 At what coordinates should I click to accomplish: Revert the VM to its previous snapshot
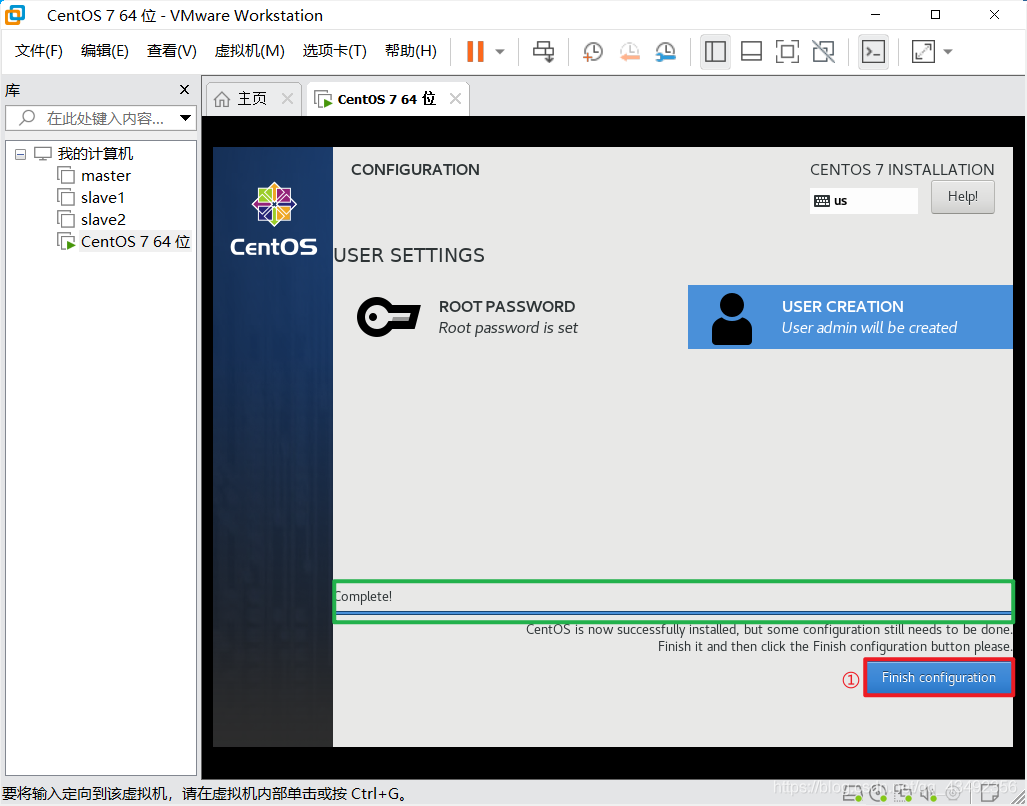(629, 52)
